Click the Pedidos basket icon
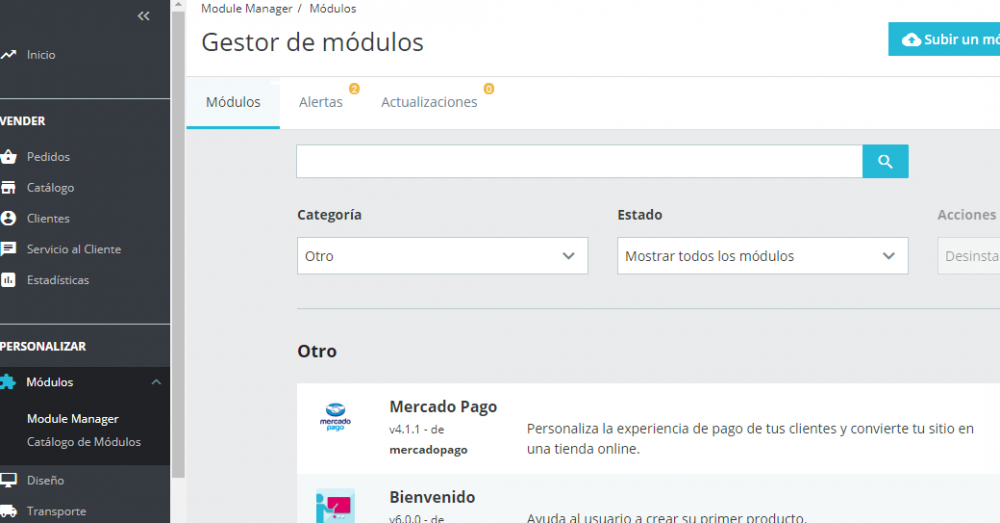 8,156
